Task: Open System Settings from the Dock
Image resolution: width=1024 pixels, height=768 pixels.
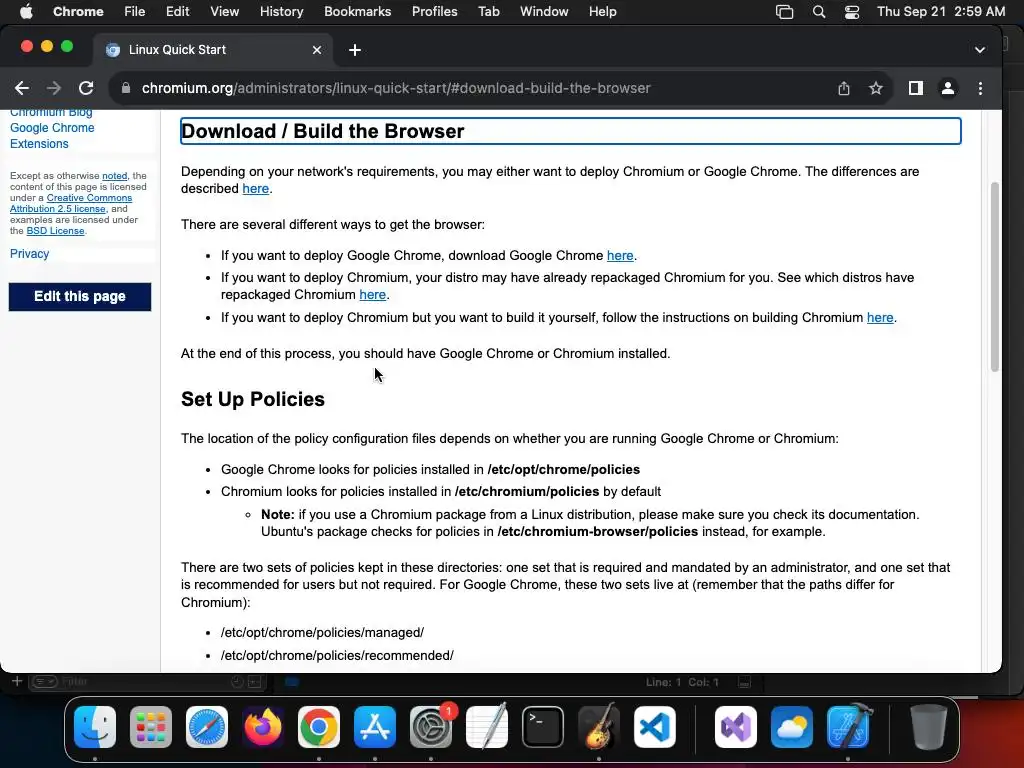Action: tap(431, 727)
